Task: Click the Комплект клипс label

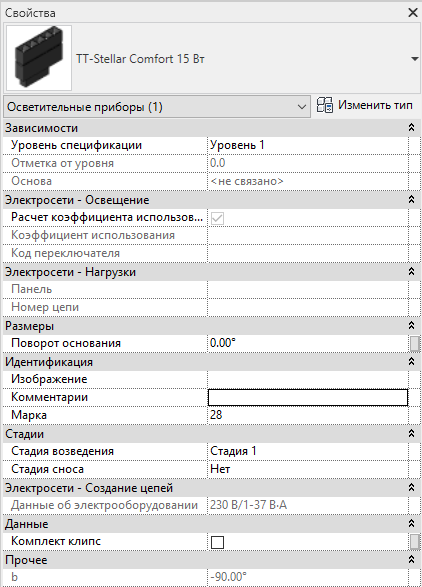Action: click(56, 541)
